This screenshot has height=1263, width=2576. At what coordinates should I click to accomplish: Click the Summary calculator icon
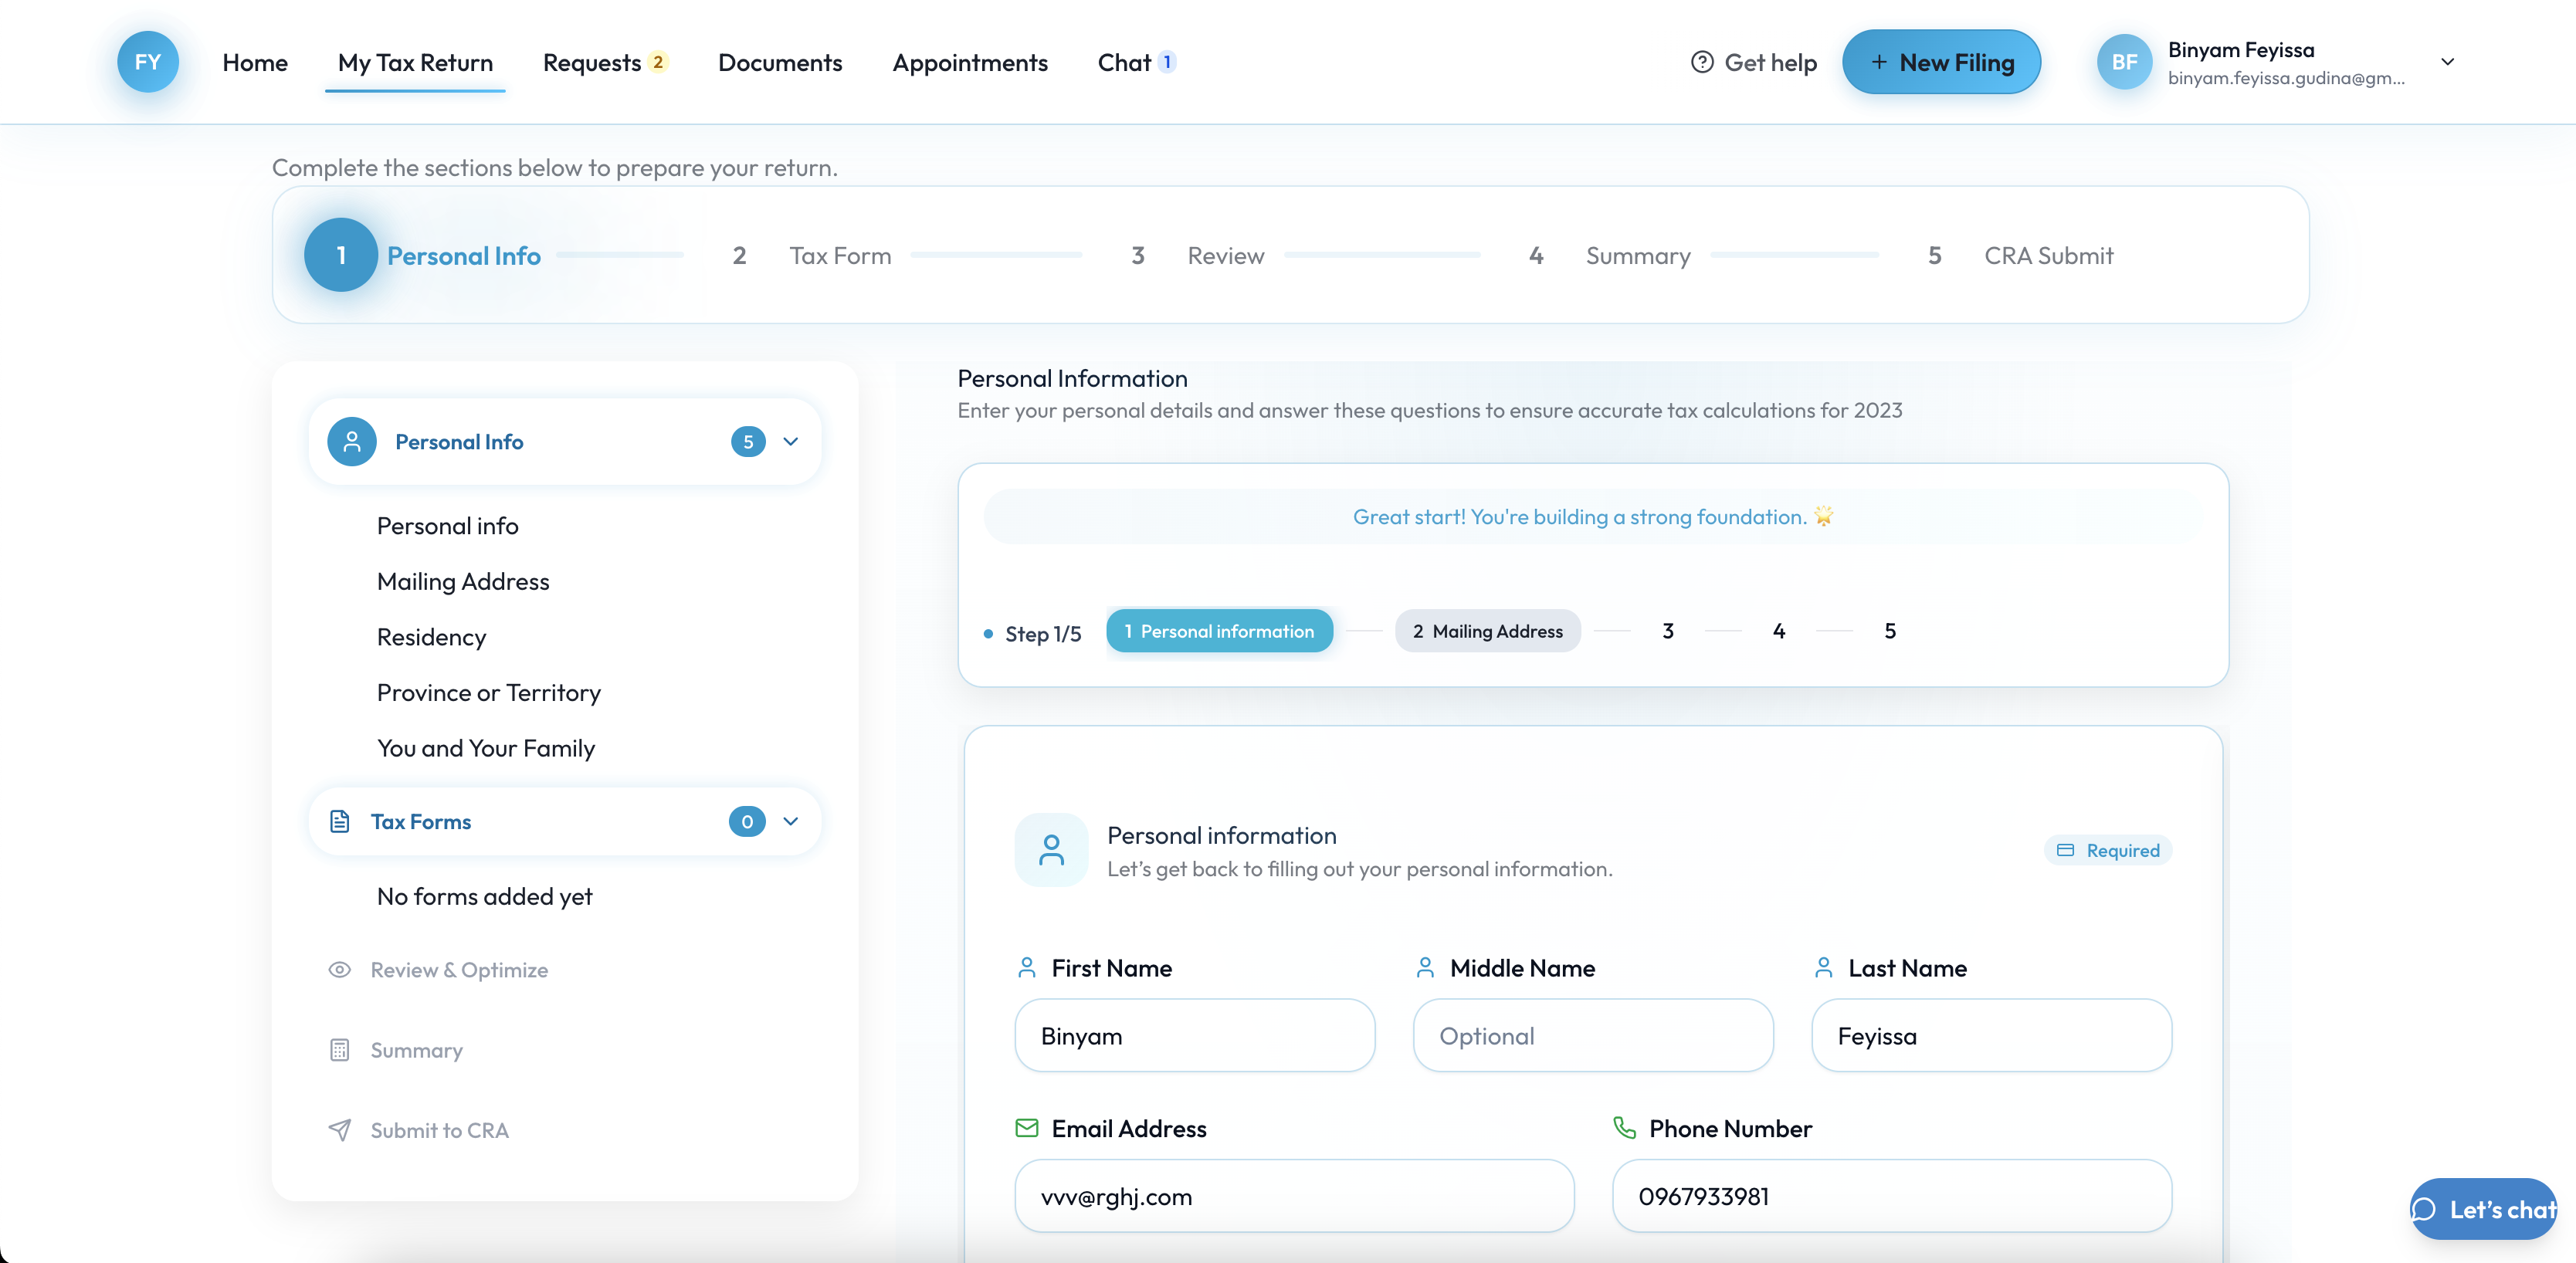340,1049
